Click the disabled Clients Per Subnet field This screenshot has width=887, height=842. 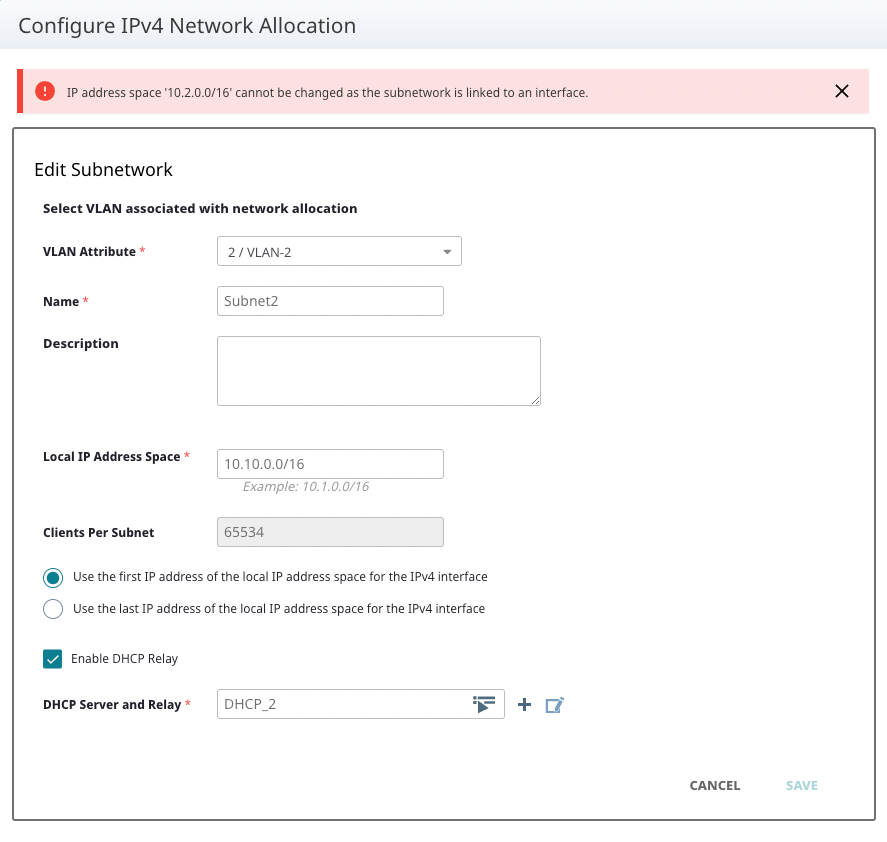tap(330, 532)
